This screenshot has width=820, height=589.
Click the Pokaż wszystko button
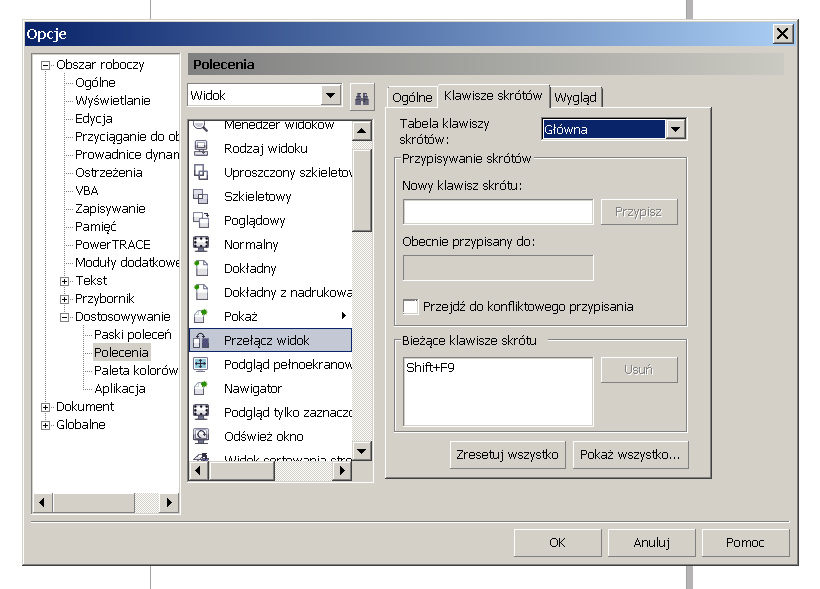pos(630,455)
